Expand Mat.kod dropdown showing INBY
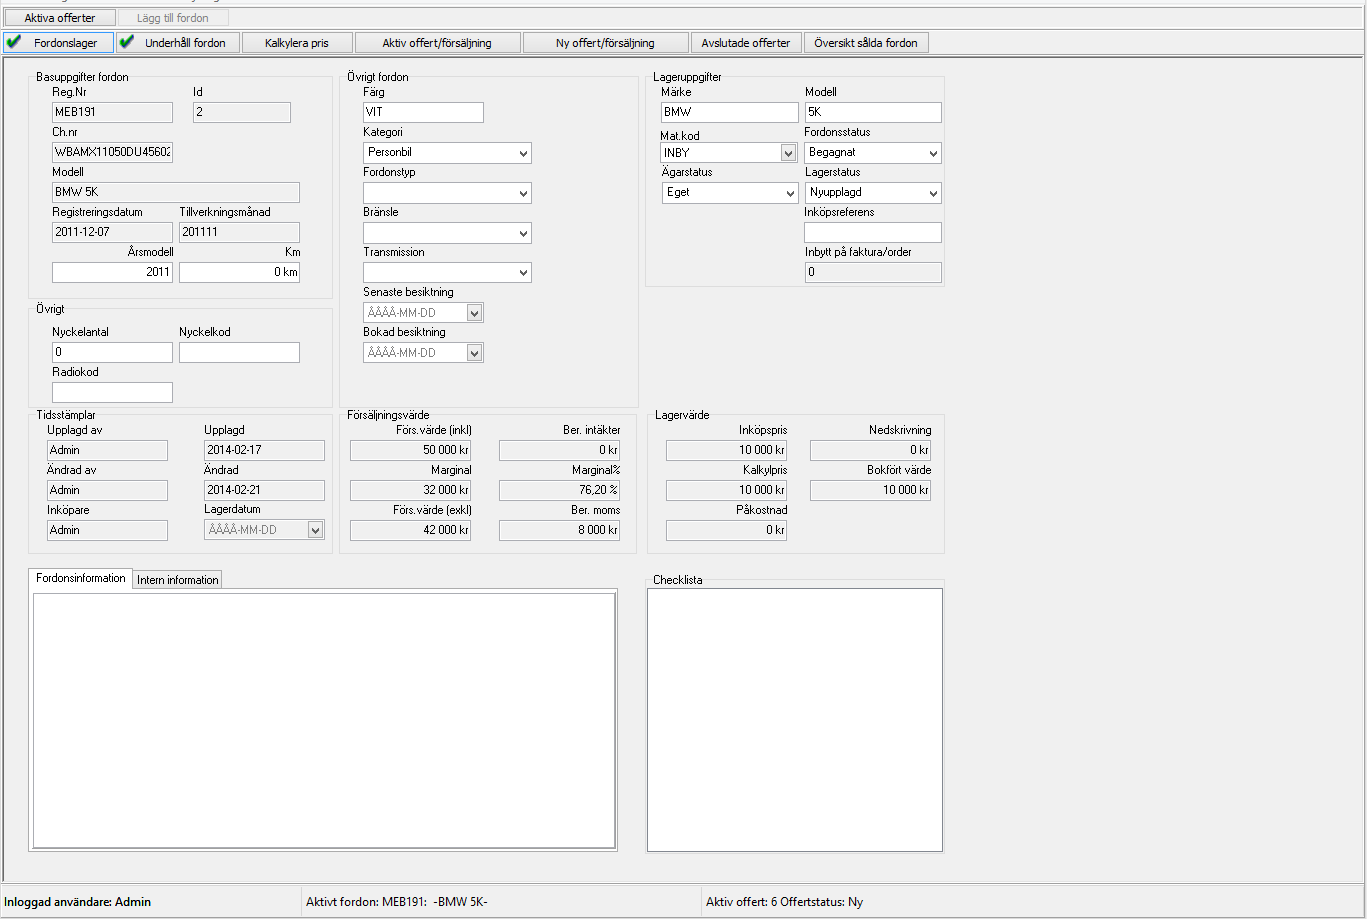This screenshot has height=919, width=1367. point(788,153)
